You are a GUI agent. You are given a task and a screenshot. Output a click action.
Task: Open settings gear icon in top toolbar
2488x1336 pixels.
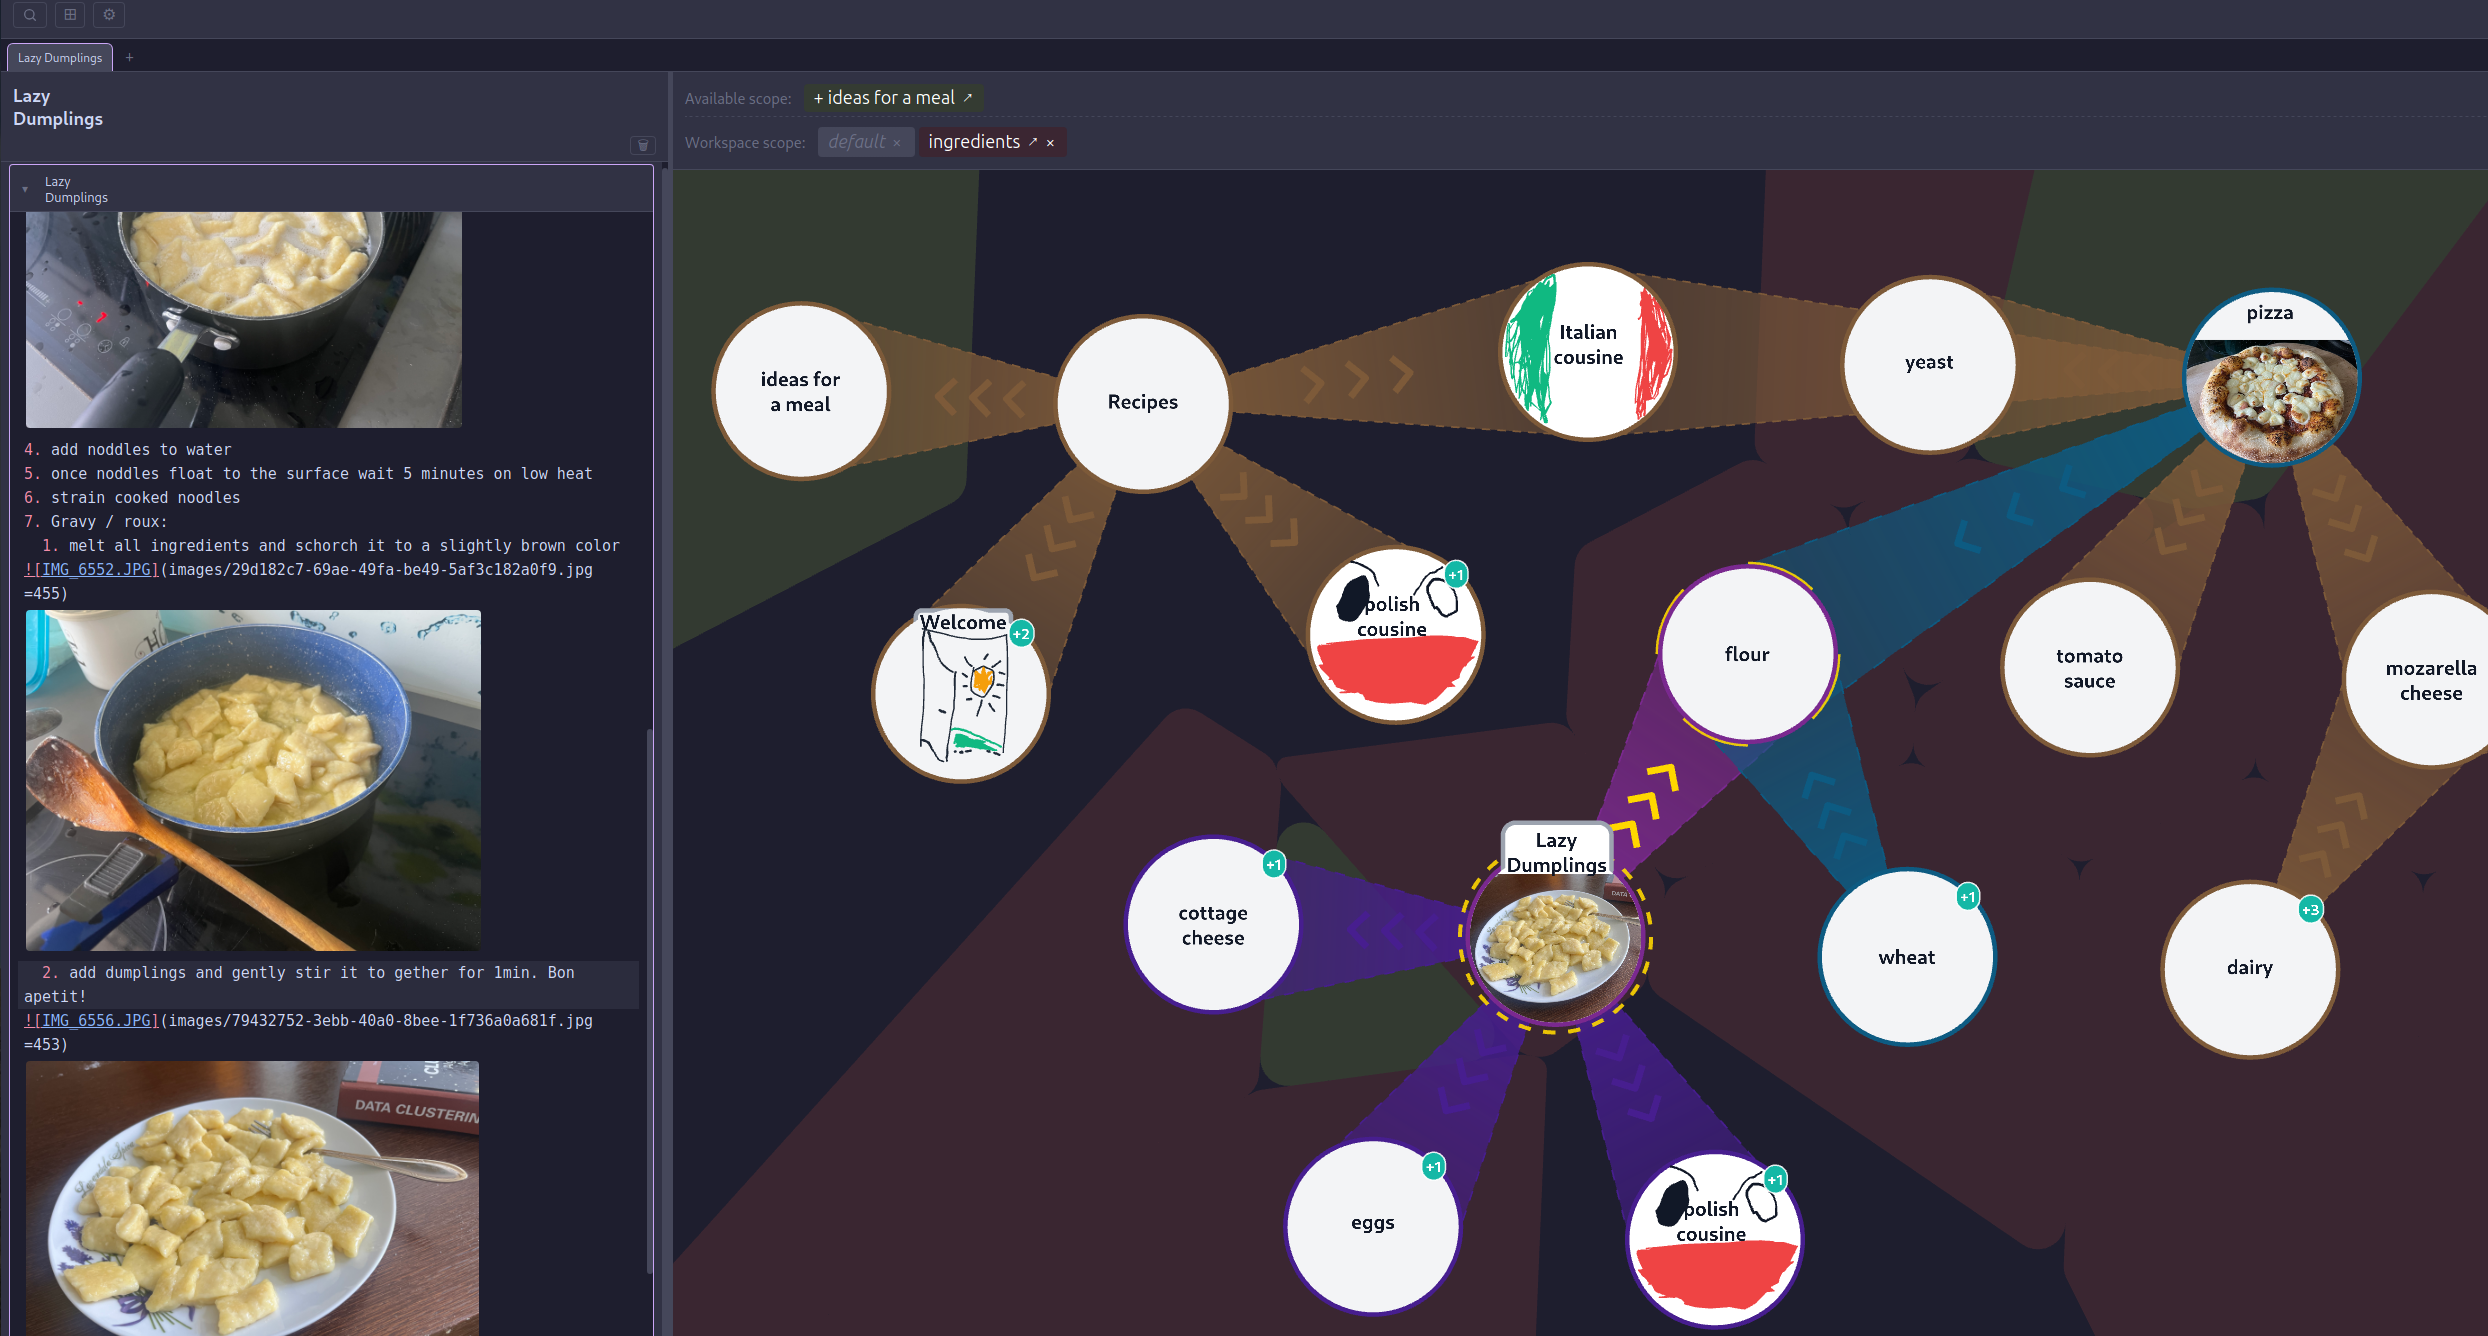coord(109,15)
